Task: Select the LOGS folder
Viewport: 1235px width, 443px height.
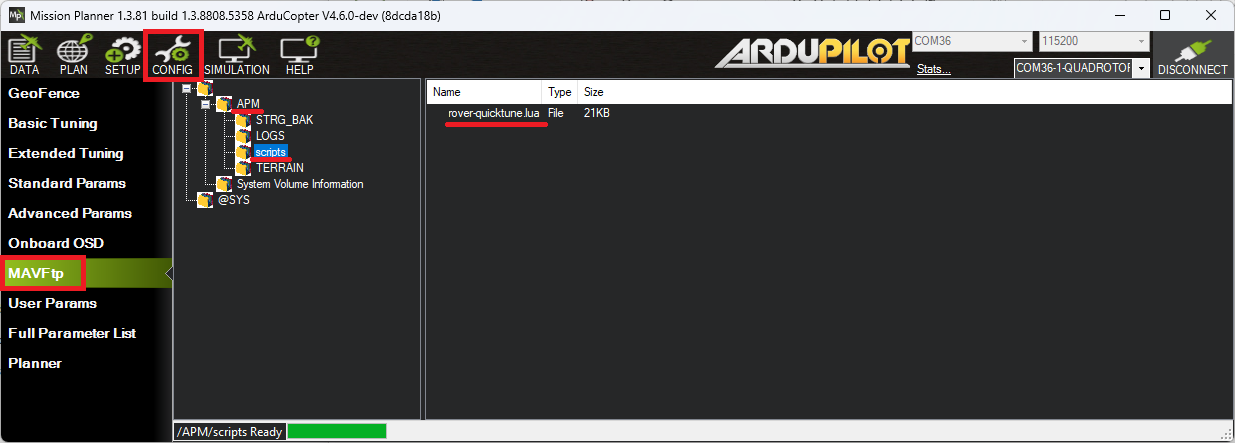Action: click(270, 136)
